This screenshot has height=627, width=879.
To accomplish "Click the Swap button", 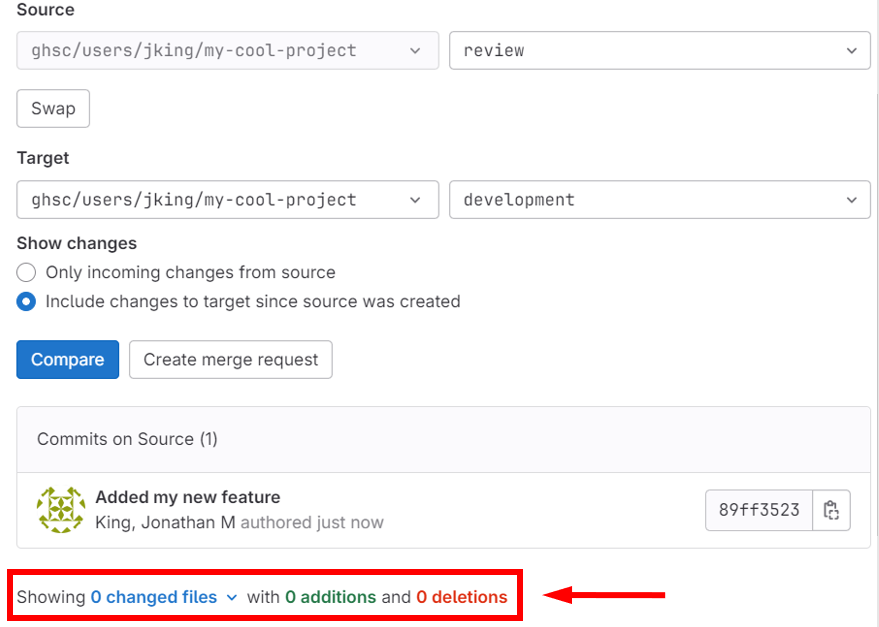I will [x=53, y=108].
